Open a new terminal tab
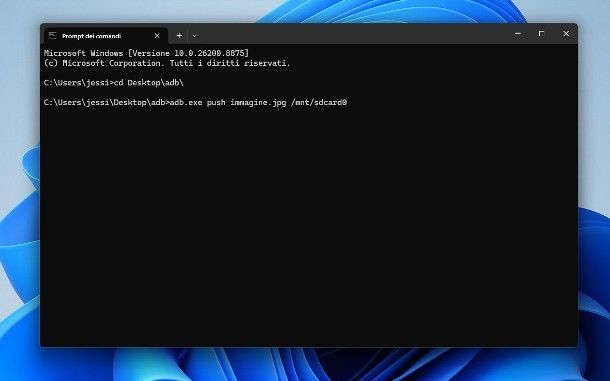This screenshot has height=381, width=610. (x=179, y=36)
